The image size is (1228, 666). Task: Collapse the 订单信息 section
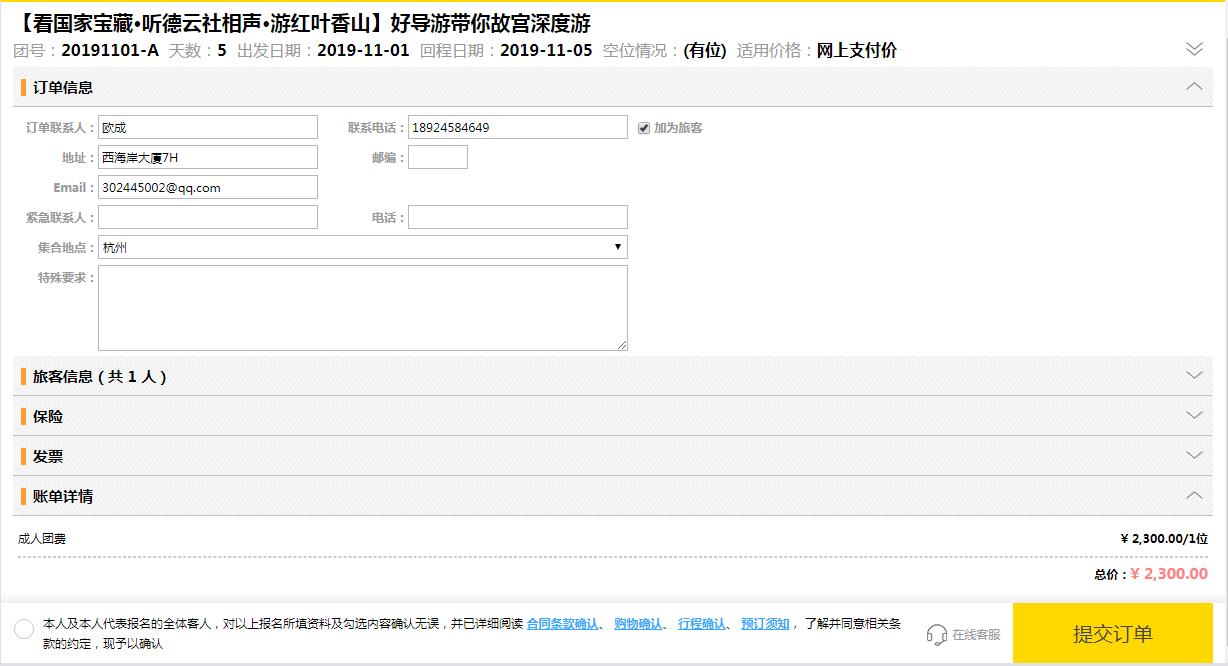(x=1193, y=87)
